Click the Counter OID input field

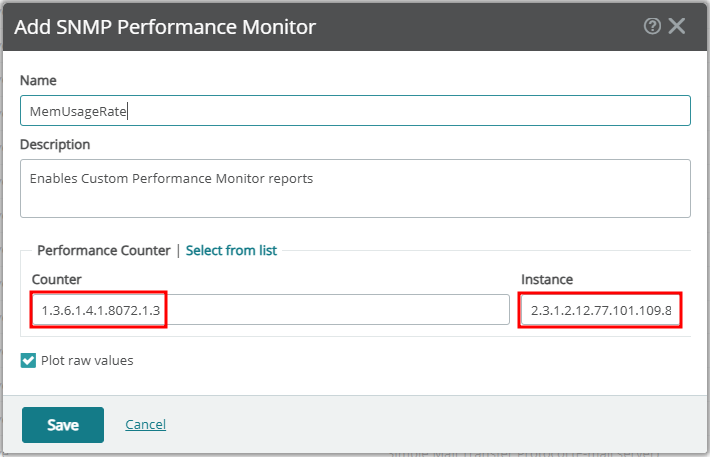pyautogui.click(x=271, y=310)
